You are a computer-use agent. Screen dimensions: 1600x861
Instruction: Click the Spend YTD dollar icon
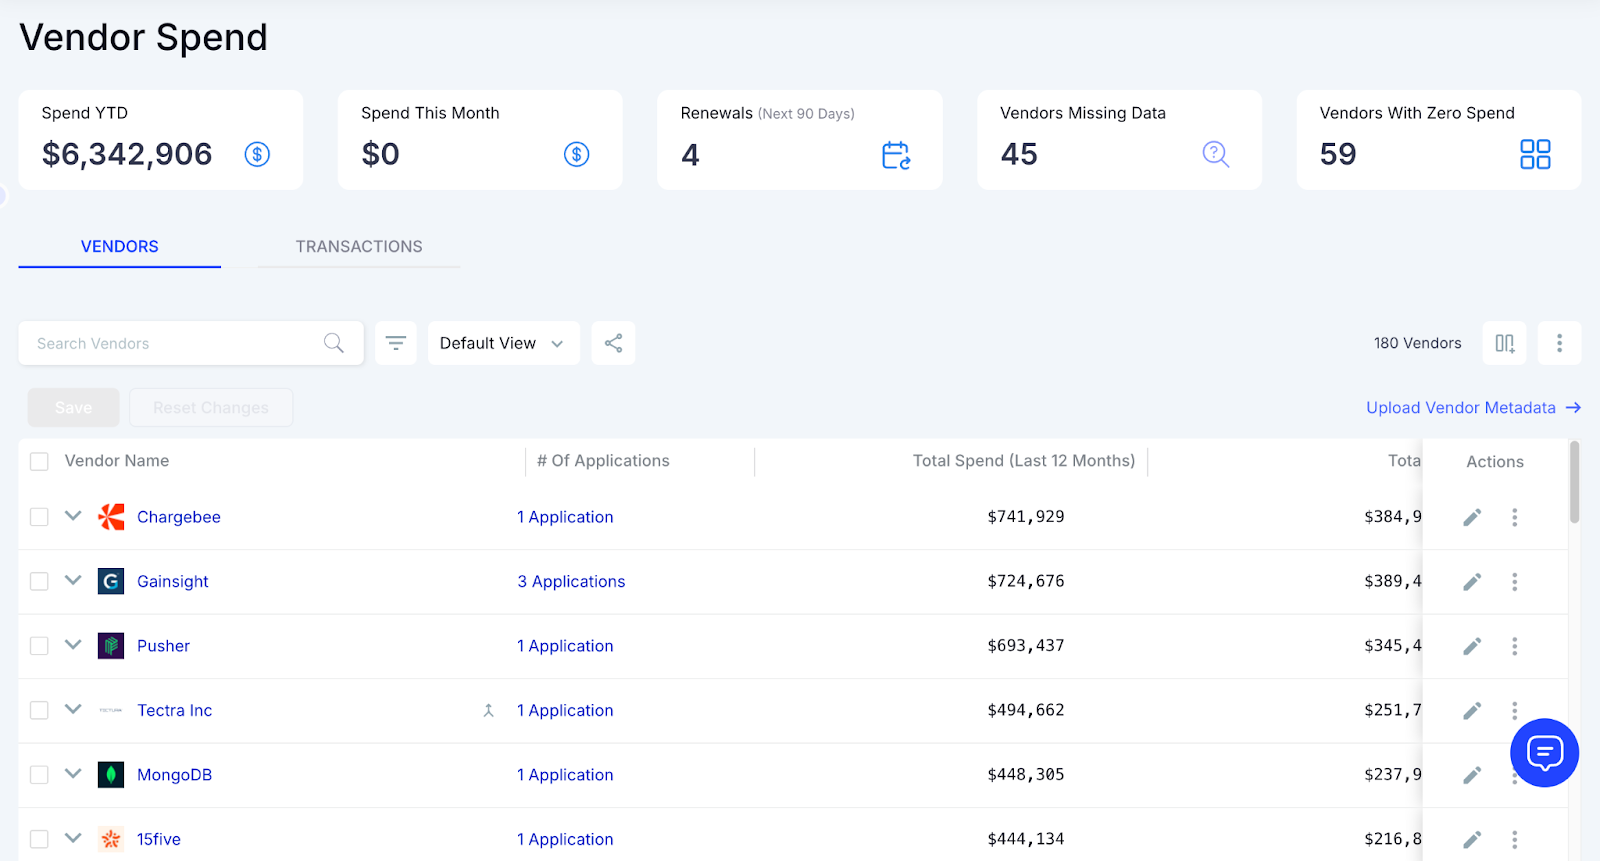click(257, 154)
